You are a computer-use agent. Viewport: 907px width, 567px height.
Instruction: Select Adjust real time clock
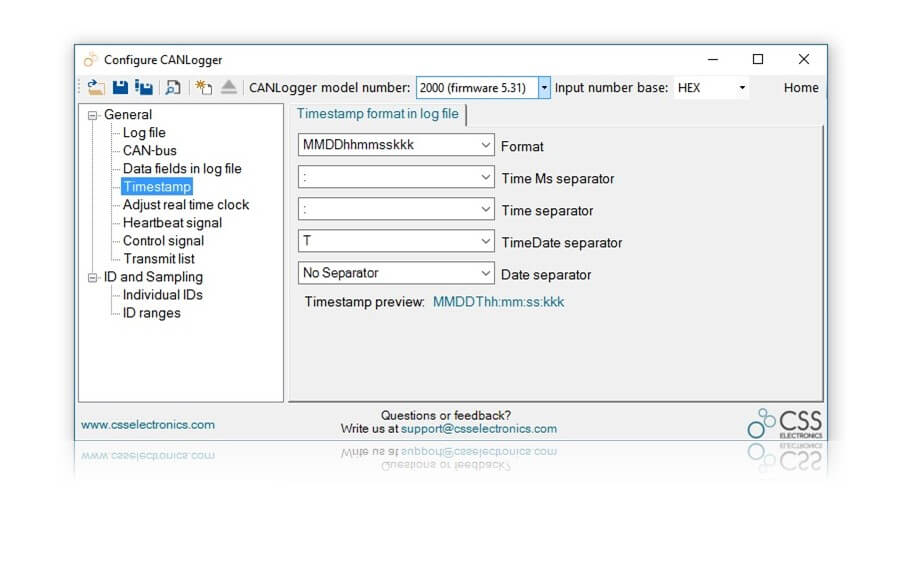186,205
